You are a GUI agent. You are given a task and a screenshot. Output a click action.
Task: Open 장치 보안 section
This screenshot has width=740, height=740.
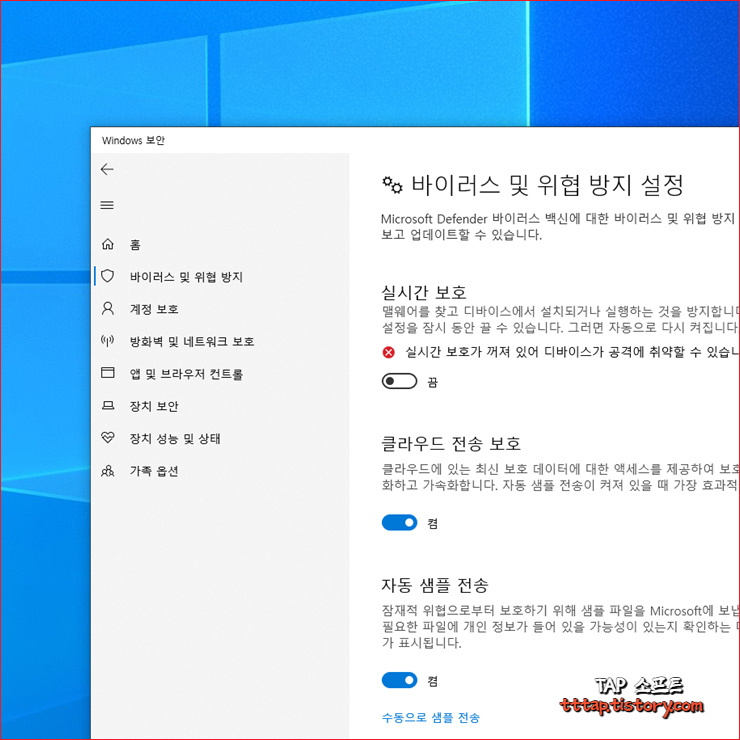tap(154, 406)
